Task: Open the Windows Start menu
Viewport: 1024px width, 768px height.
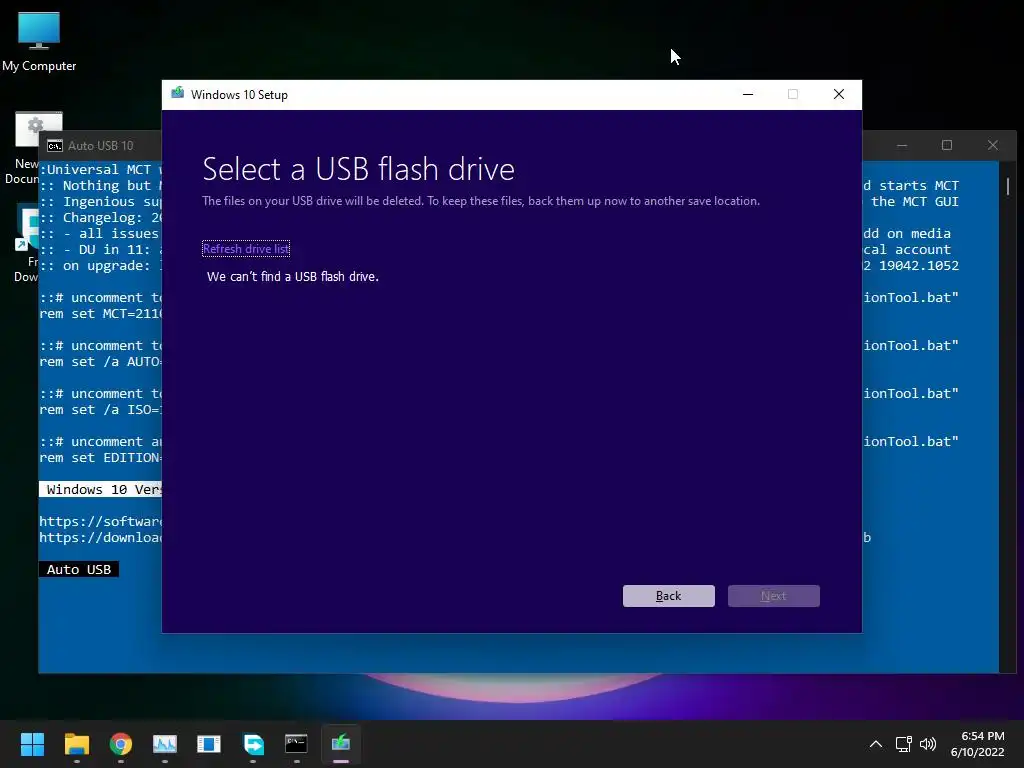Action: tap(32, 744)
